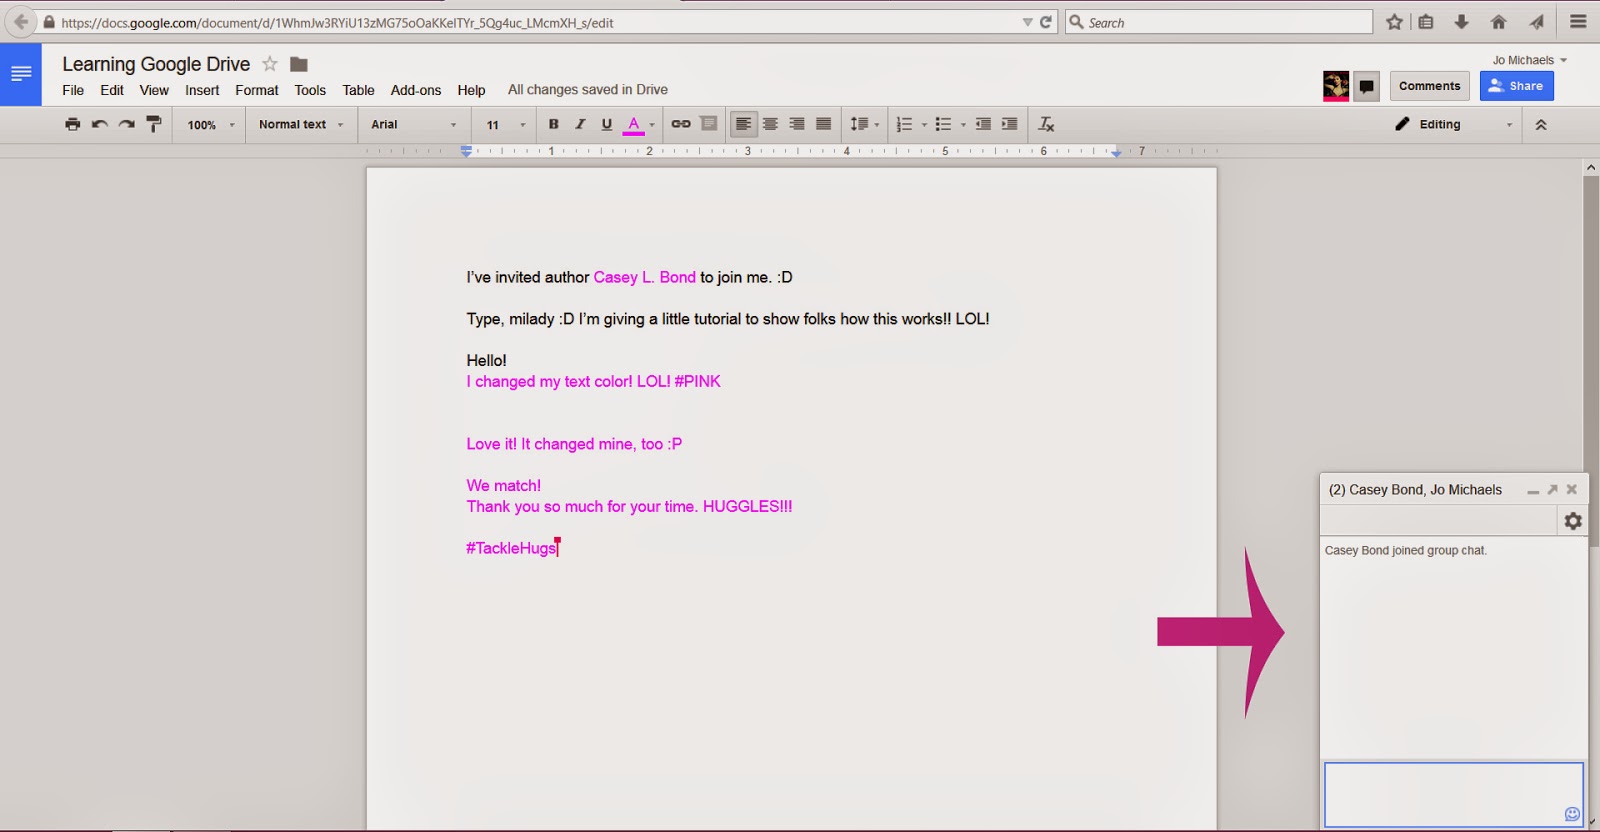Screen dimensions: 1600x832
Task: Redo the last action
Action: coord(127,124)
